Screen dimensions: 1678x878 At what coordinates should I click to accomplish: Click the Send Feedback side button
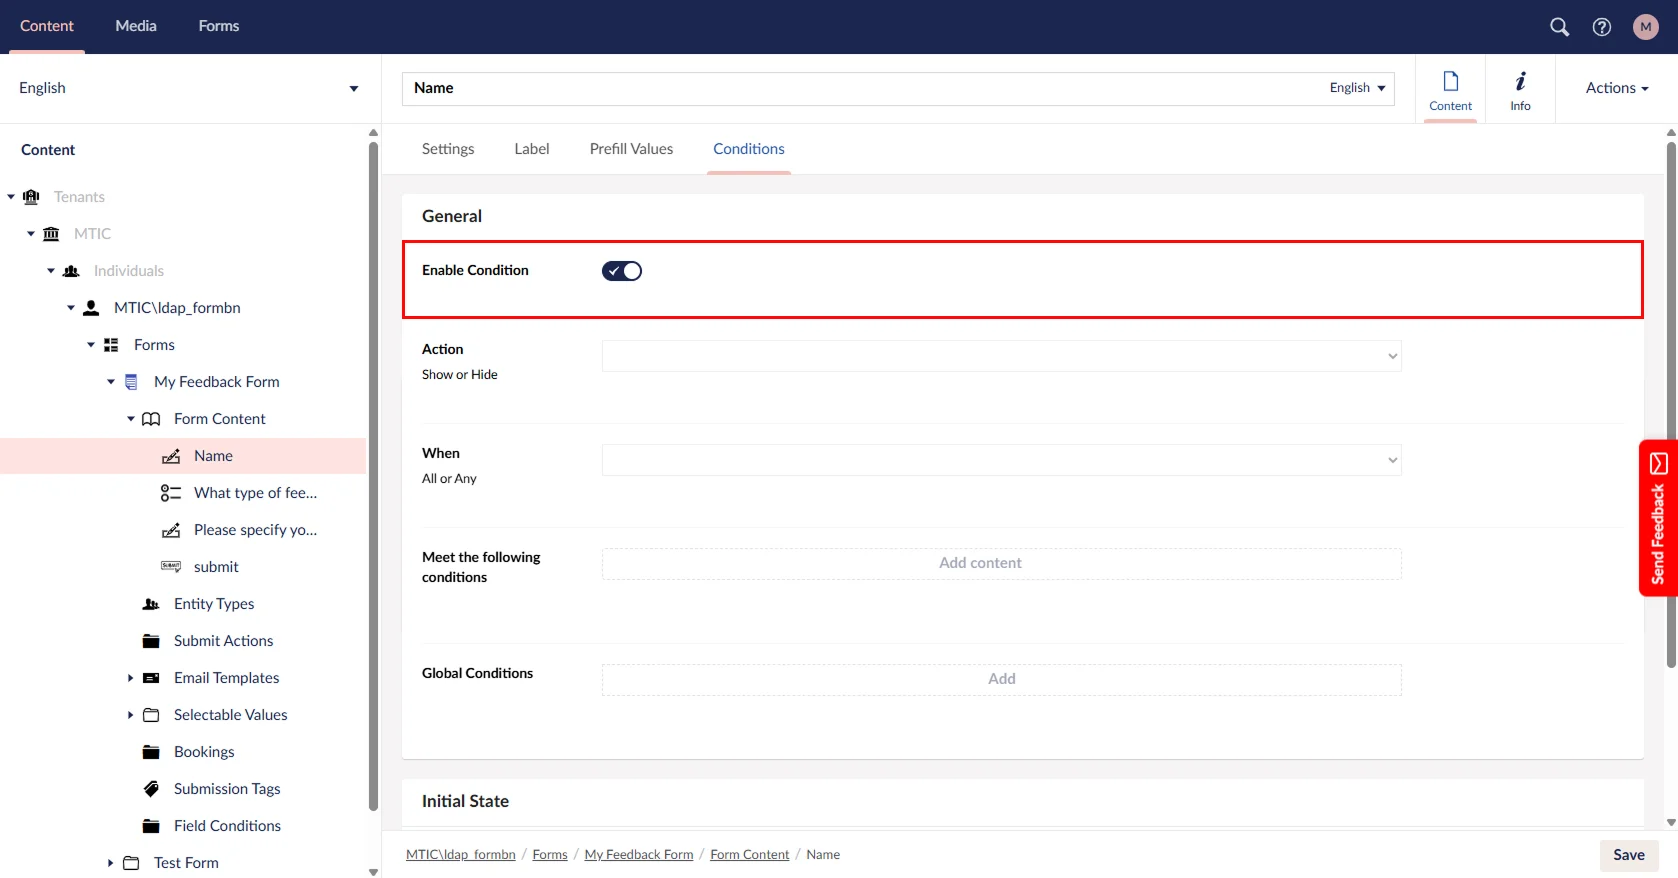pyautogui.click(x=1658, y=518)
